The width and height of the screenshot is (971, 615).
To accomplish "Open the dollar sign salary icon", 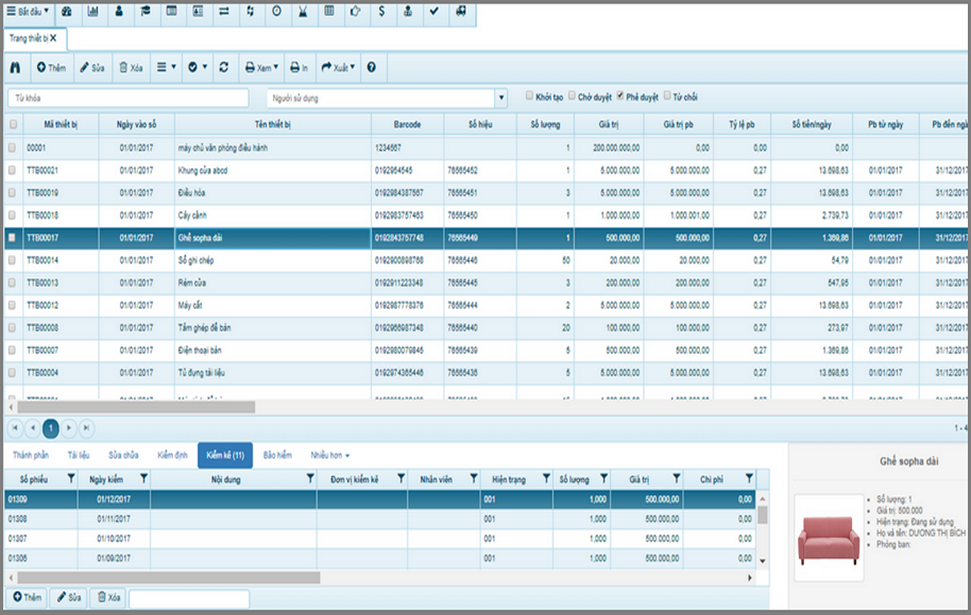I will pyautogui.click(x=381, y=12).
